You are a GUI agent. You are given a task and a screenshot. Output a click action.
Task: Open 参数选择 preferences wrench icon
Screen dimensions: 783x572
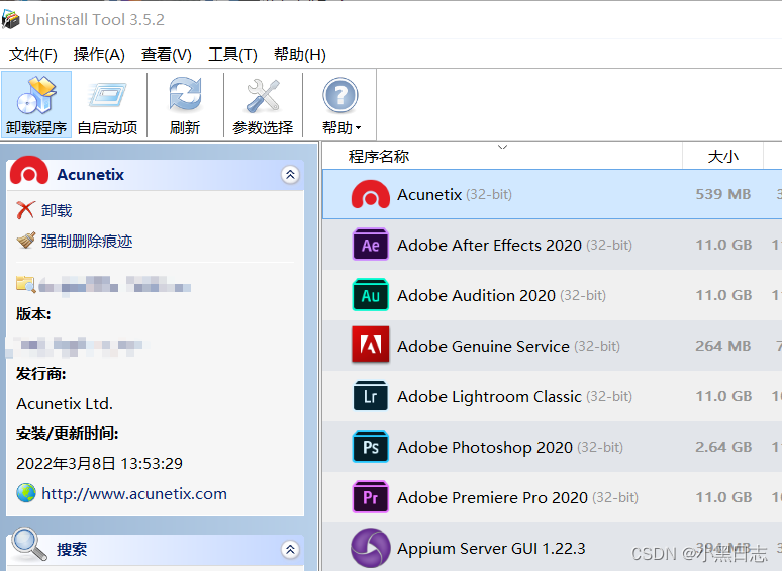pos(263,95)
